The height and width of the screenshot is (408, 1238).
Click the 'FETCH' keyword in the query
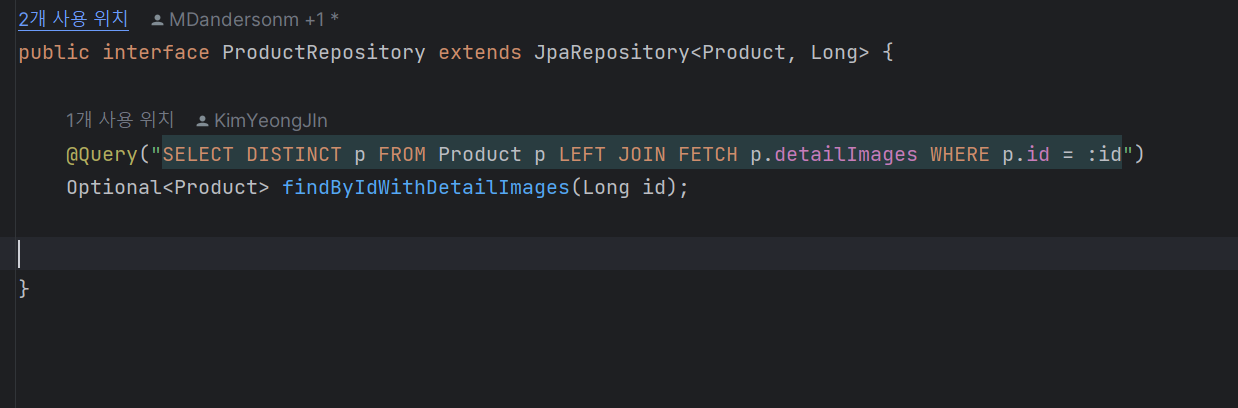[708, 155]
